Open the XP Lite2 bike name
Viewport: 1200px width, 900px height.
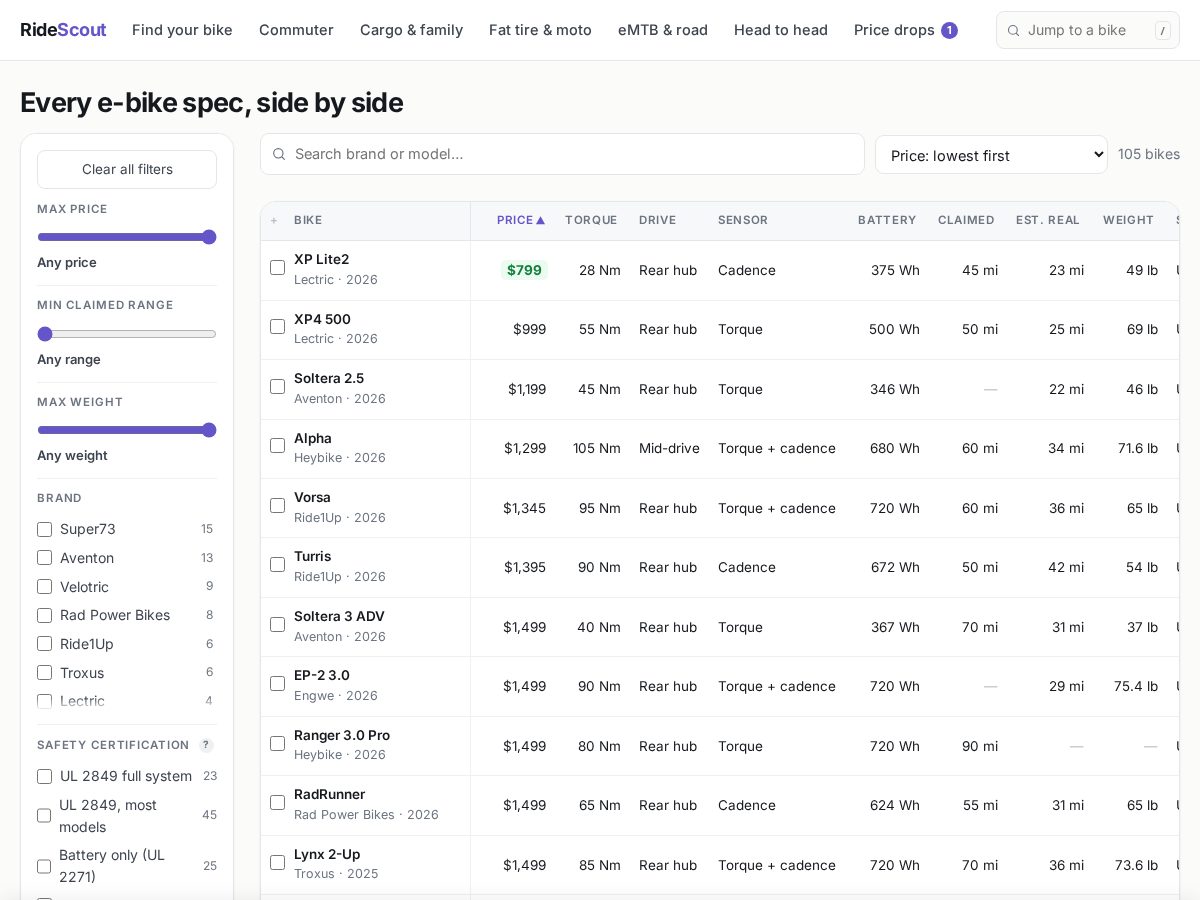click(321, 259)
